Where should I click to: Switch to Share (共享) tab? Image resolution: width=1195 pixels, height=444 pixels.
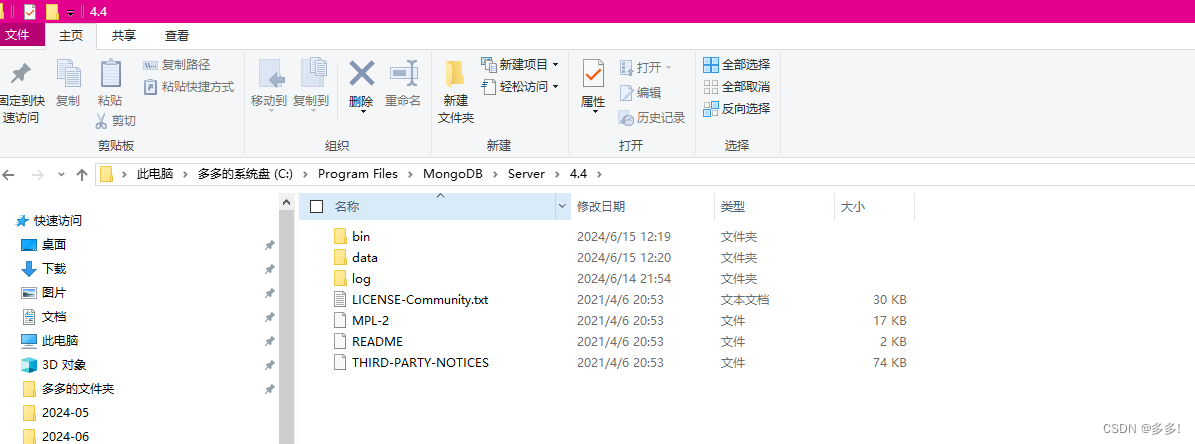(123, 35)
